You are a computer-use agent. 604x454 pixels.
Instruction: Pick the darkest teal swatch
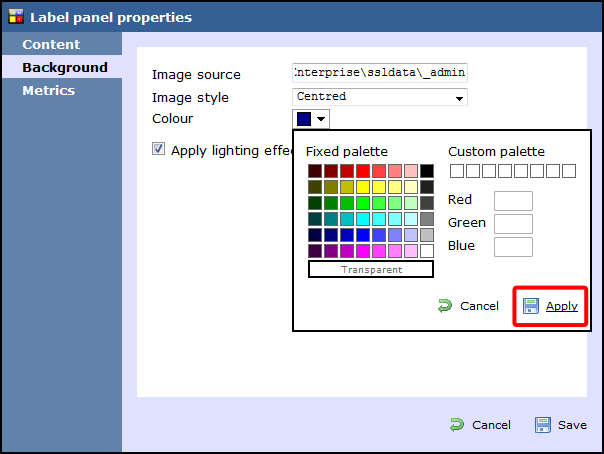click(x=315, y=219)
